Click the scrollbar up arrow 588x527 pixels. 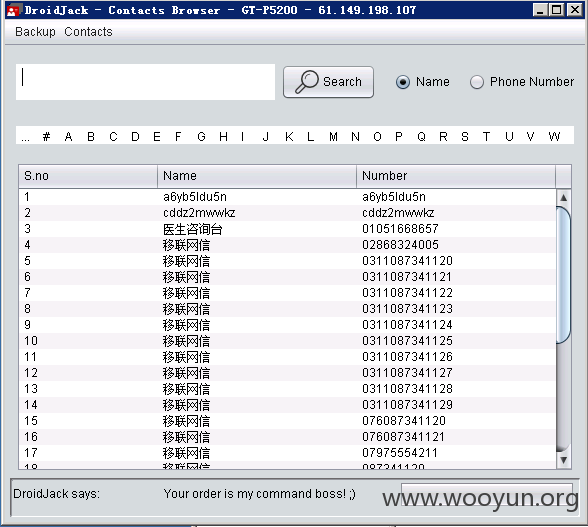(564, 197)
